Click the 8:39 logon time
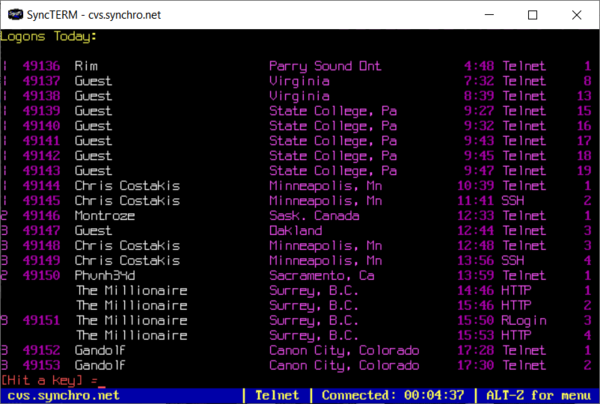The width and height of the screenshot is (600, 404). [479, 96]
